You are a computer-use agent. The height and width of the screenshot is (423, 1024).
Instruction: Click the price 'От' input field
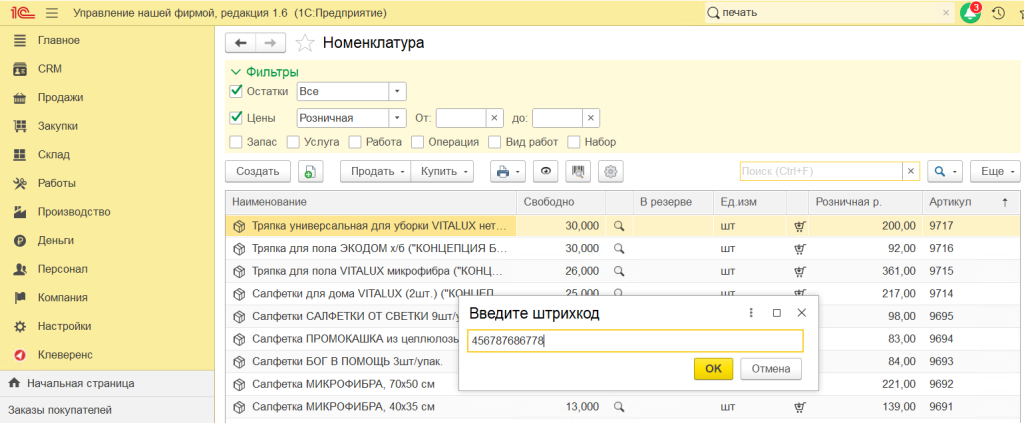(461, 118)
